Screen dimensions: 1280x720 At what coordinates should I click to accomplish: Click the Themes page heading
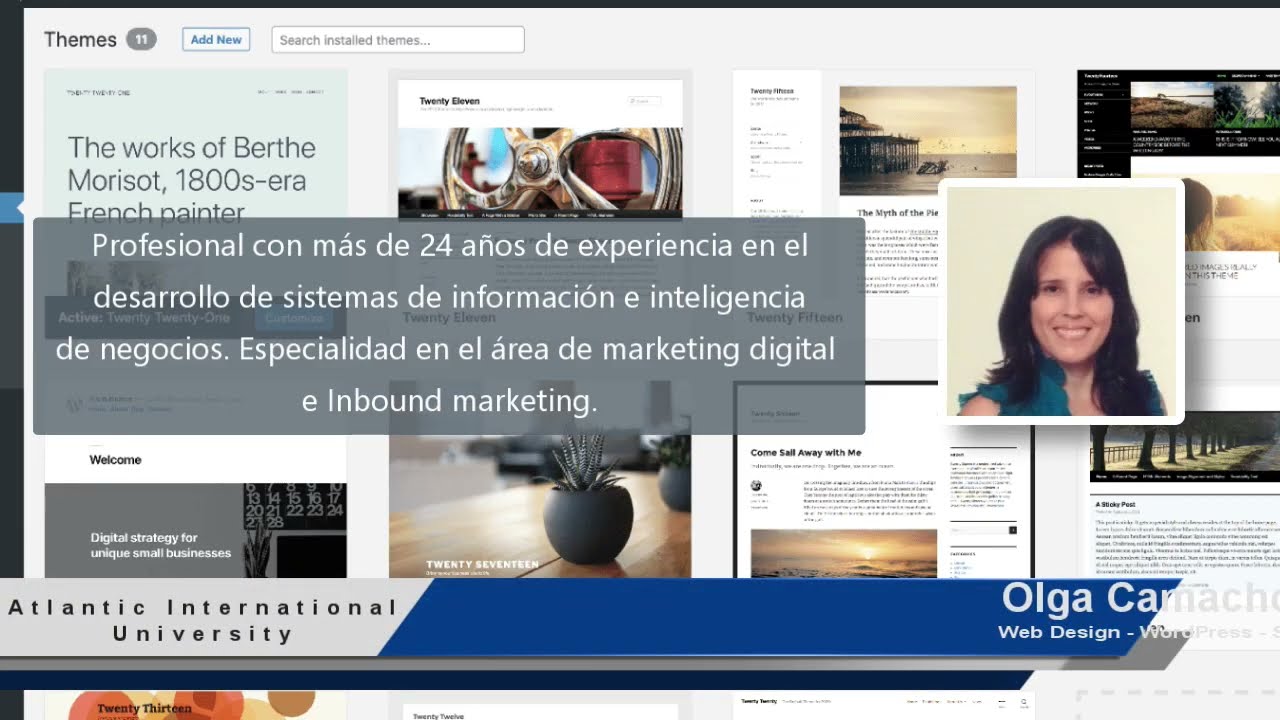pyautogui.click(x=80, y=40)
